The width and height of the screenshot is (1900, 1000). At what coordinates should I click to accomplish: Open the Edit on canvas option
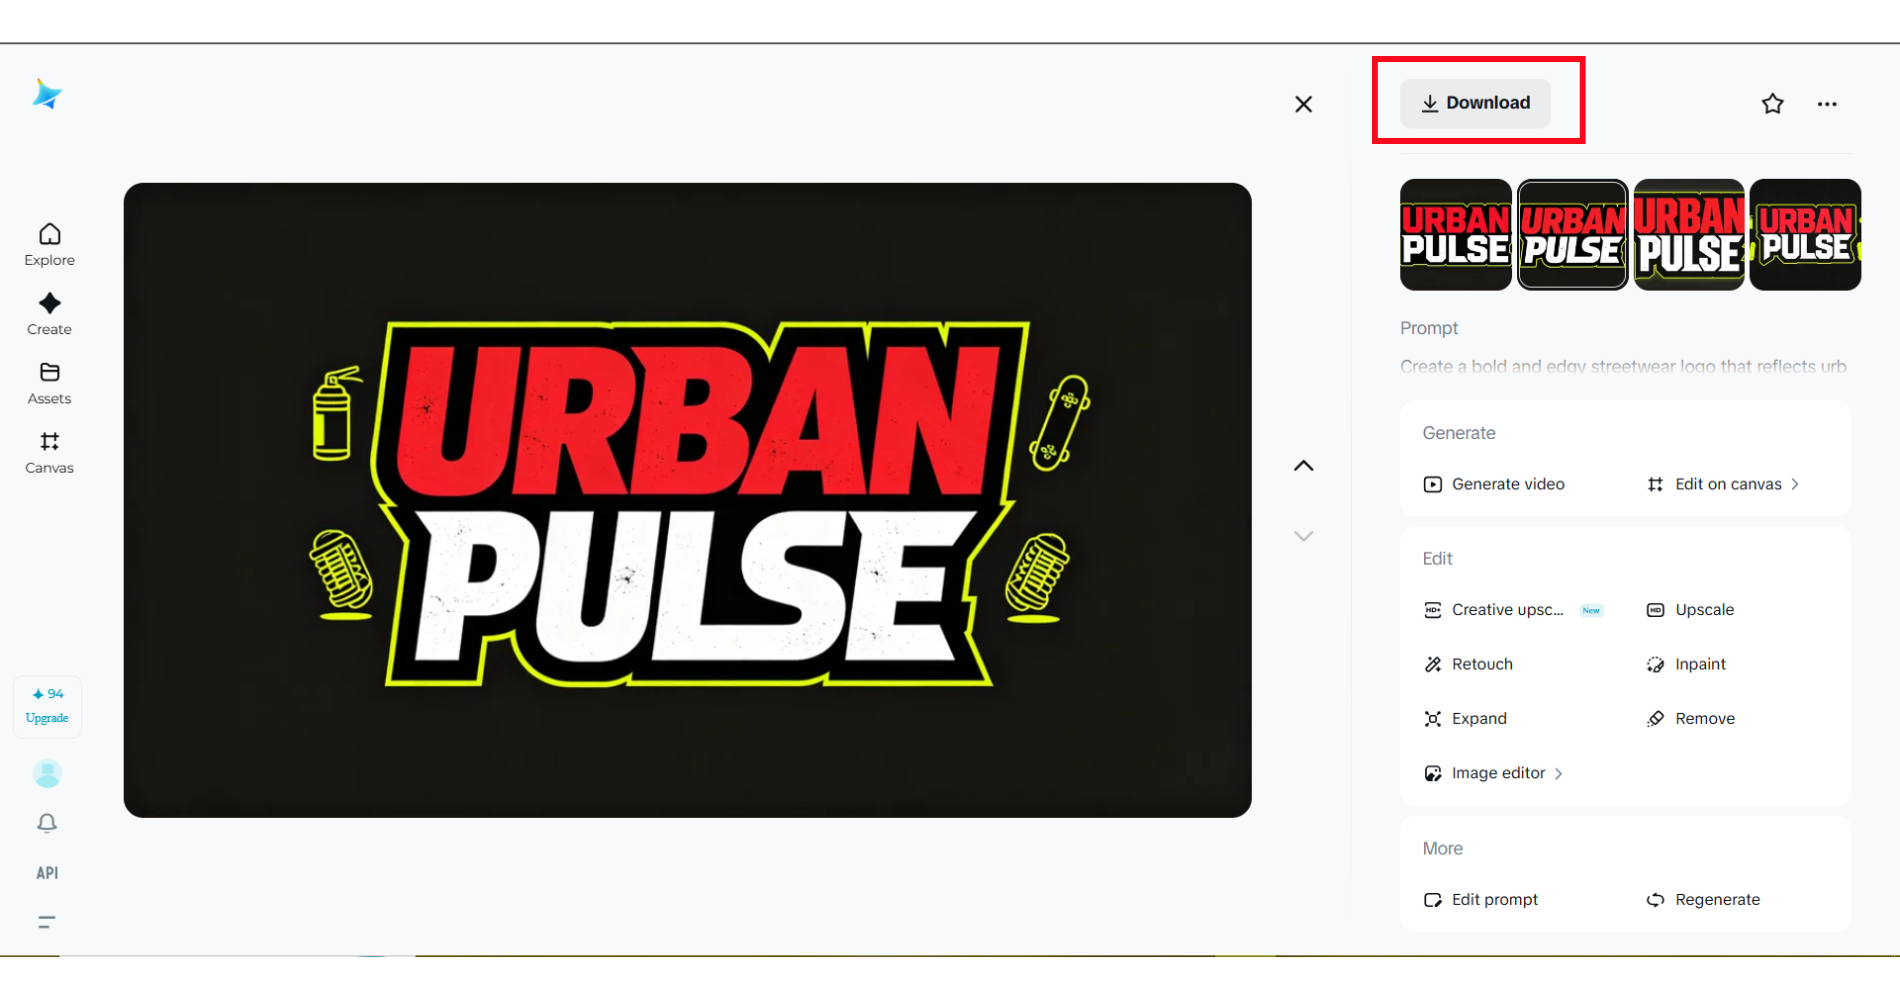pyautogui.click(x=1723, y=484)
